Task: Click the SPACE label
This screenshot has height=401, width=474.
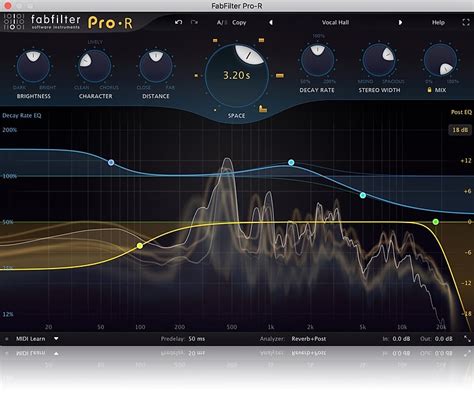Action: (x=236, y=116)
